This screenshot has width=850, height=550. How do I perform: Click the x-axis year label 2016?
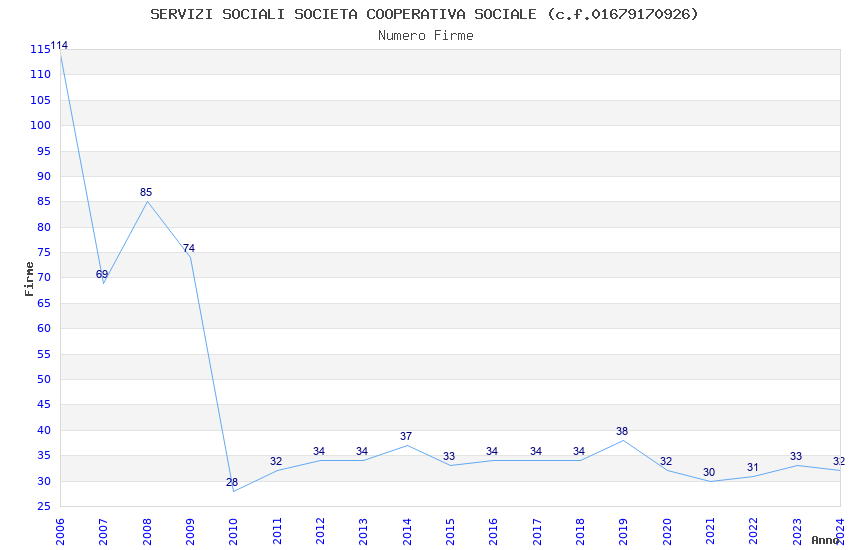click(494, 531)
